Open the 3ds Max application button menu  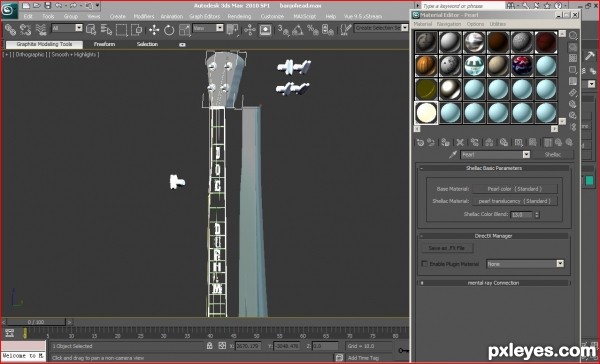(x=9, y=9)
